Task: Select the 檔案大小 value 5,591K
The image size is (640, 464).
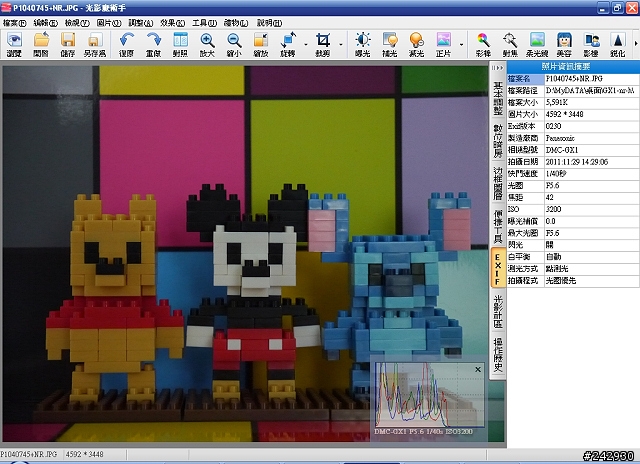Action: pyautogui.click(x=557, y=102)
